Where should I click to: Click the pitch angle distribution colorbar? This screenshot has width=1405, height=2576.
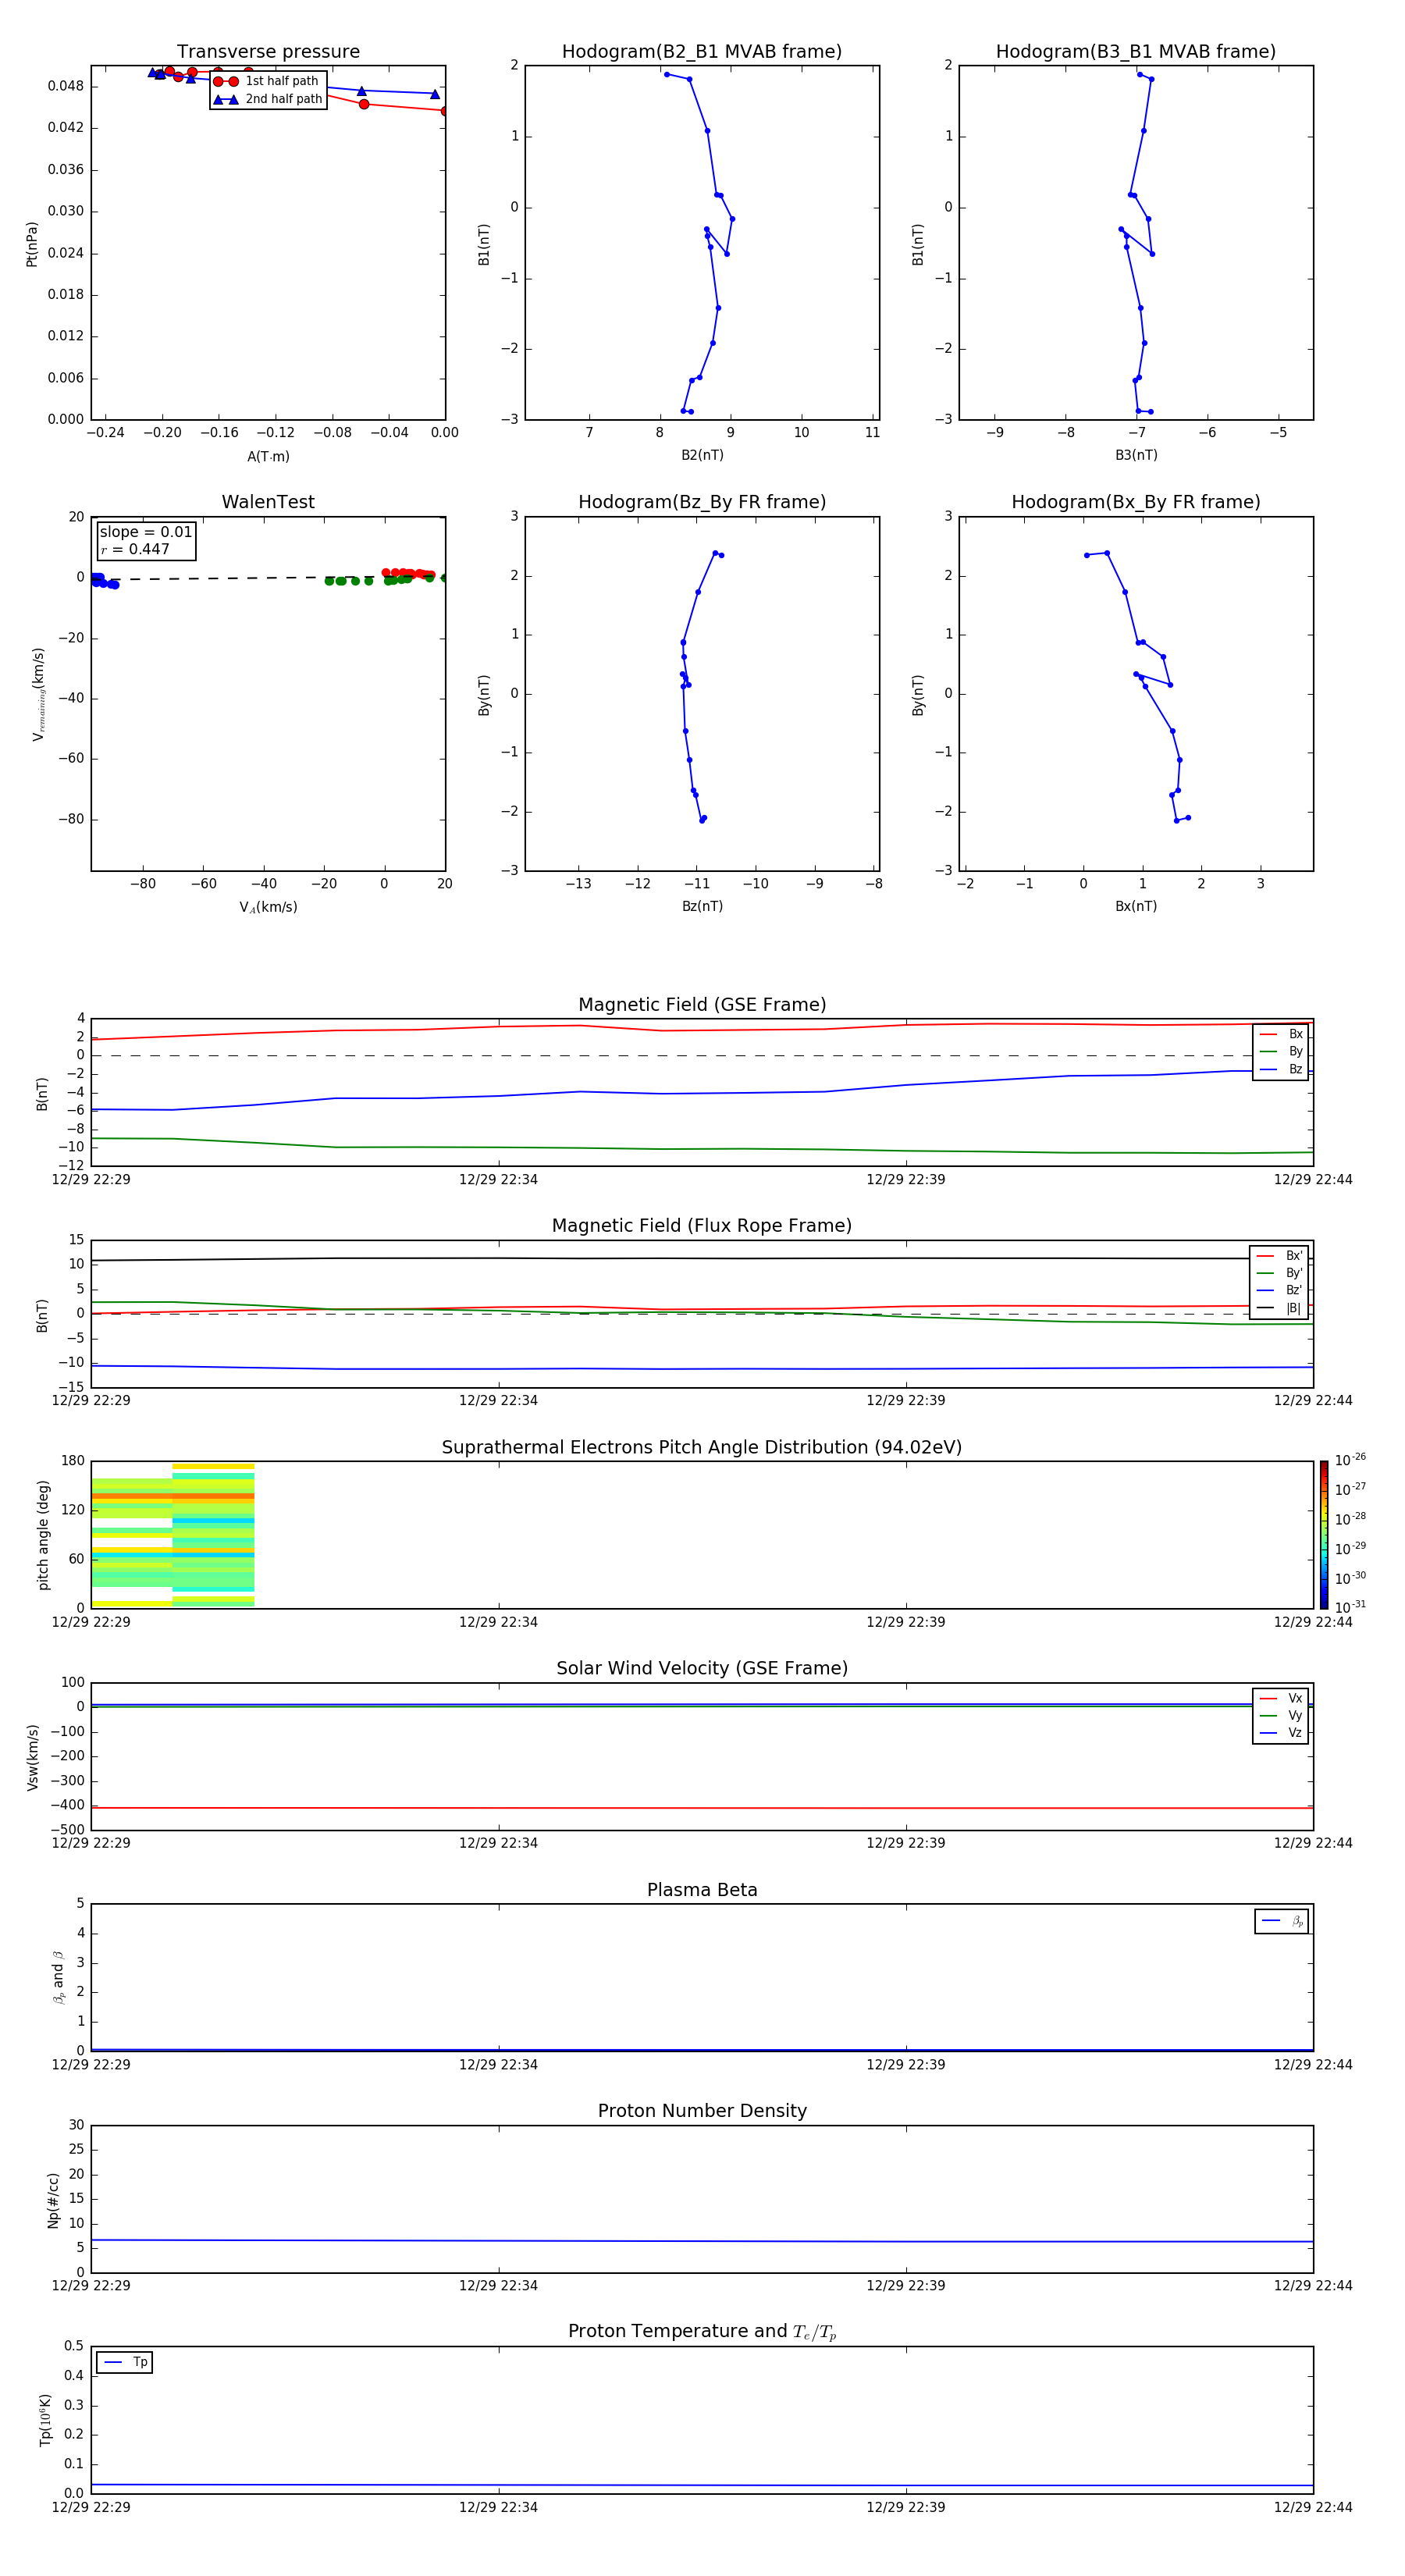click(x=1323, y=1534)
